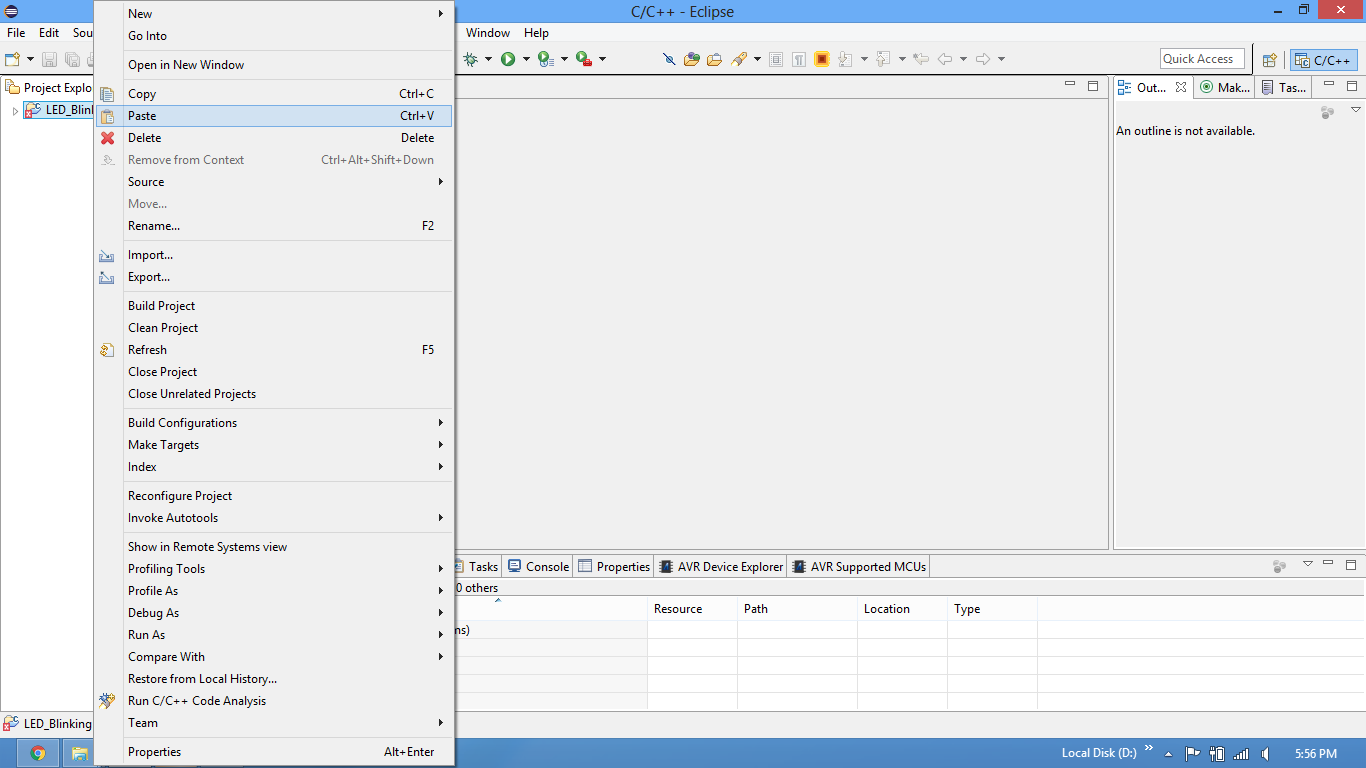Toggle the orange Mark Occurrences icon
This screenshot has height=768, width=1366.
pyautogui.click(x=822, y=59)
